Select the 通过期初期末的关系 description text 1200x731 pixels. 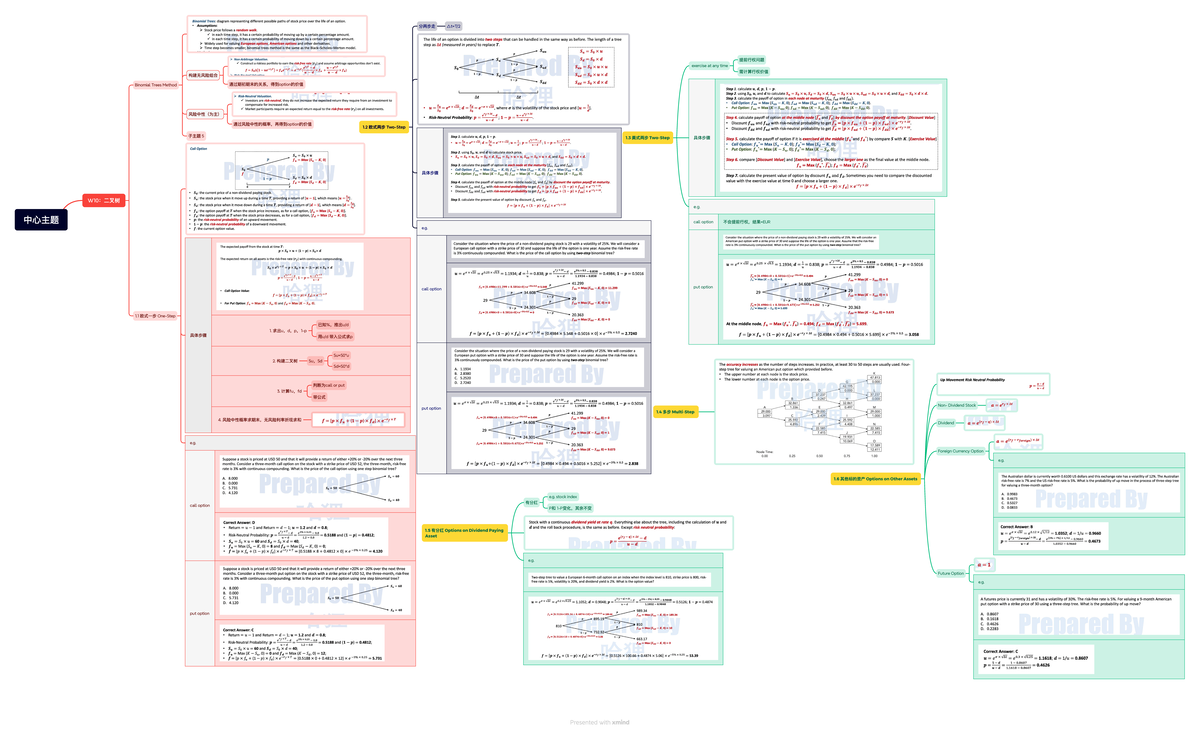click(267, 85)
